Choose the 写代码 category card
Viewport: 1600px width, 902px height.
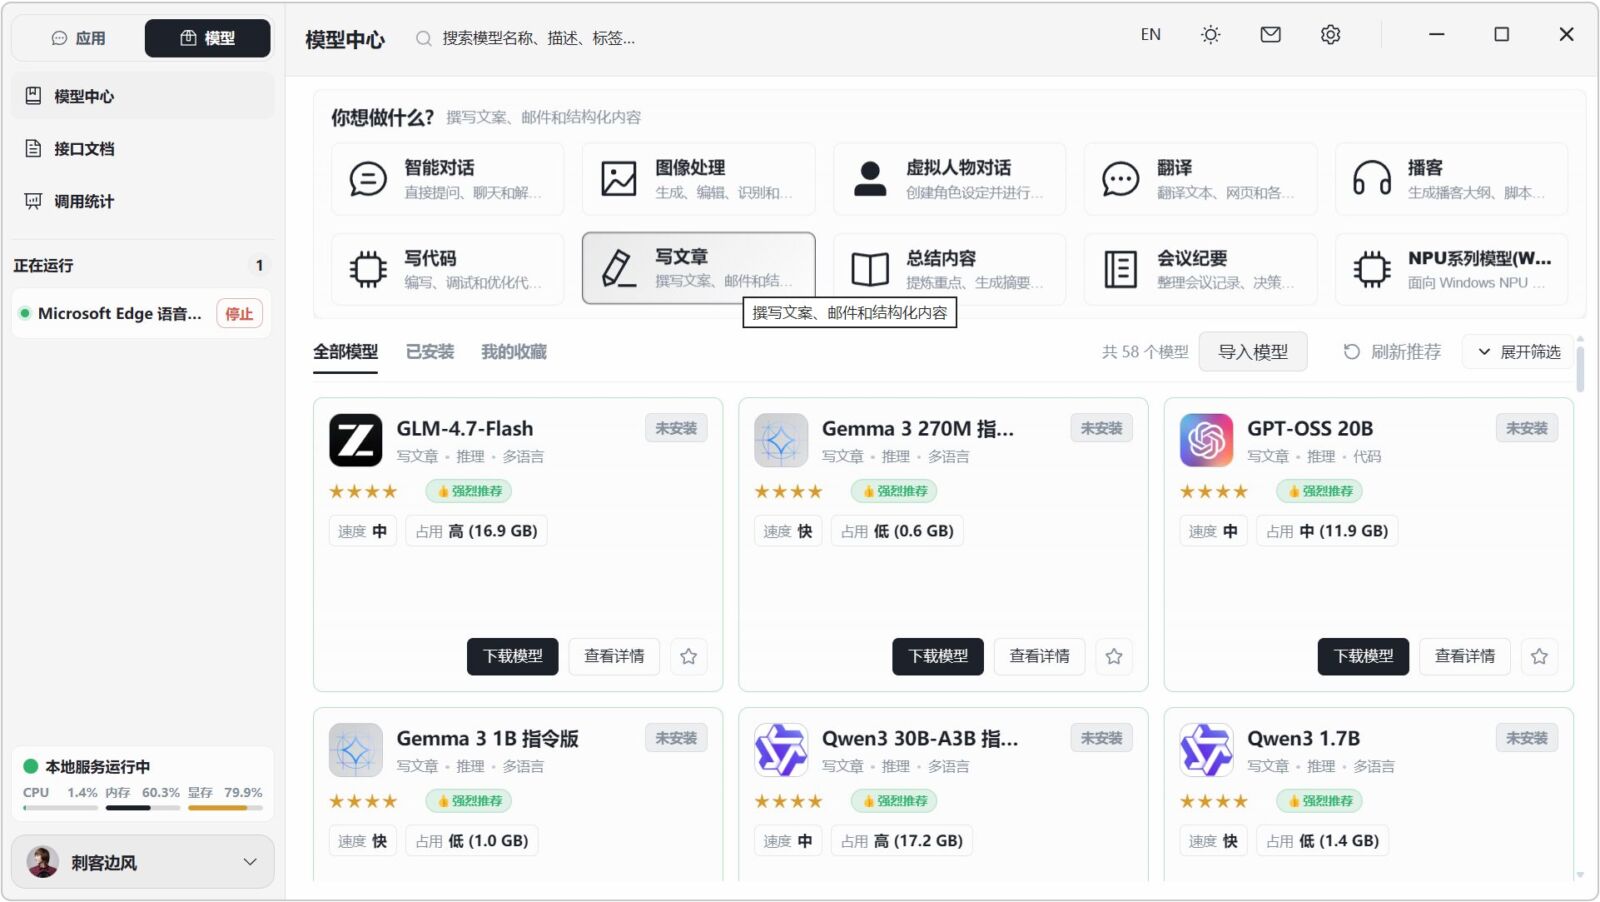(x=448, y=269)
